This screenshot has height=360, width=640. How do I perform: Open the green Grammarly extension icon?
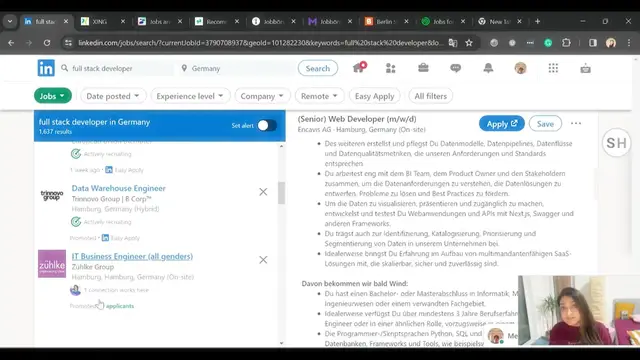point(548,43)
